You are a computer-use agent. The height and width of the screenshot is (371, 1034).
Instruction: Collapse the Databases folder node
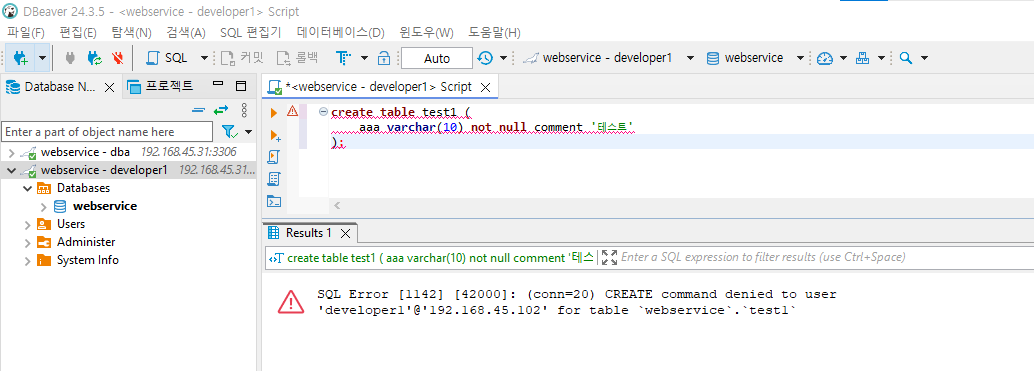pyautogui.click(x=27, y=188)
